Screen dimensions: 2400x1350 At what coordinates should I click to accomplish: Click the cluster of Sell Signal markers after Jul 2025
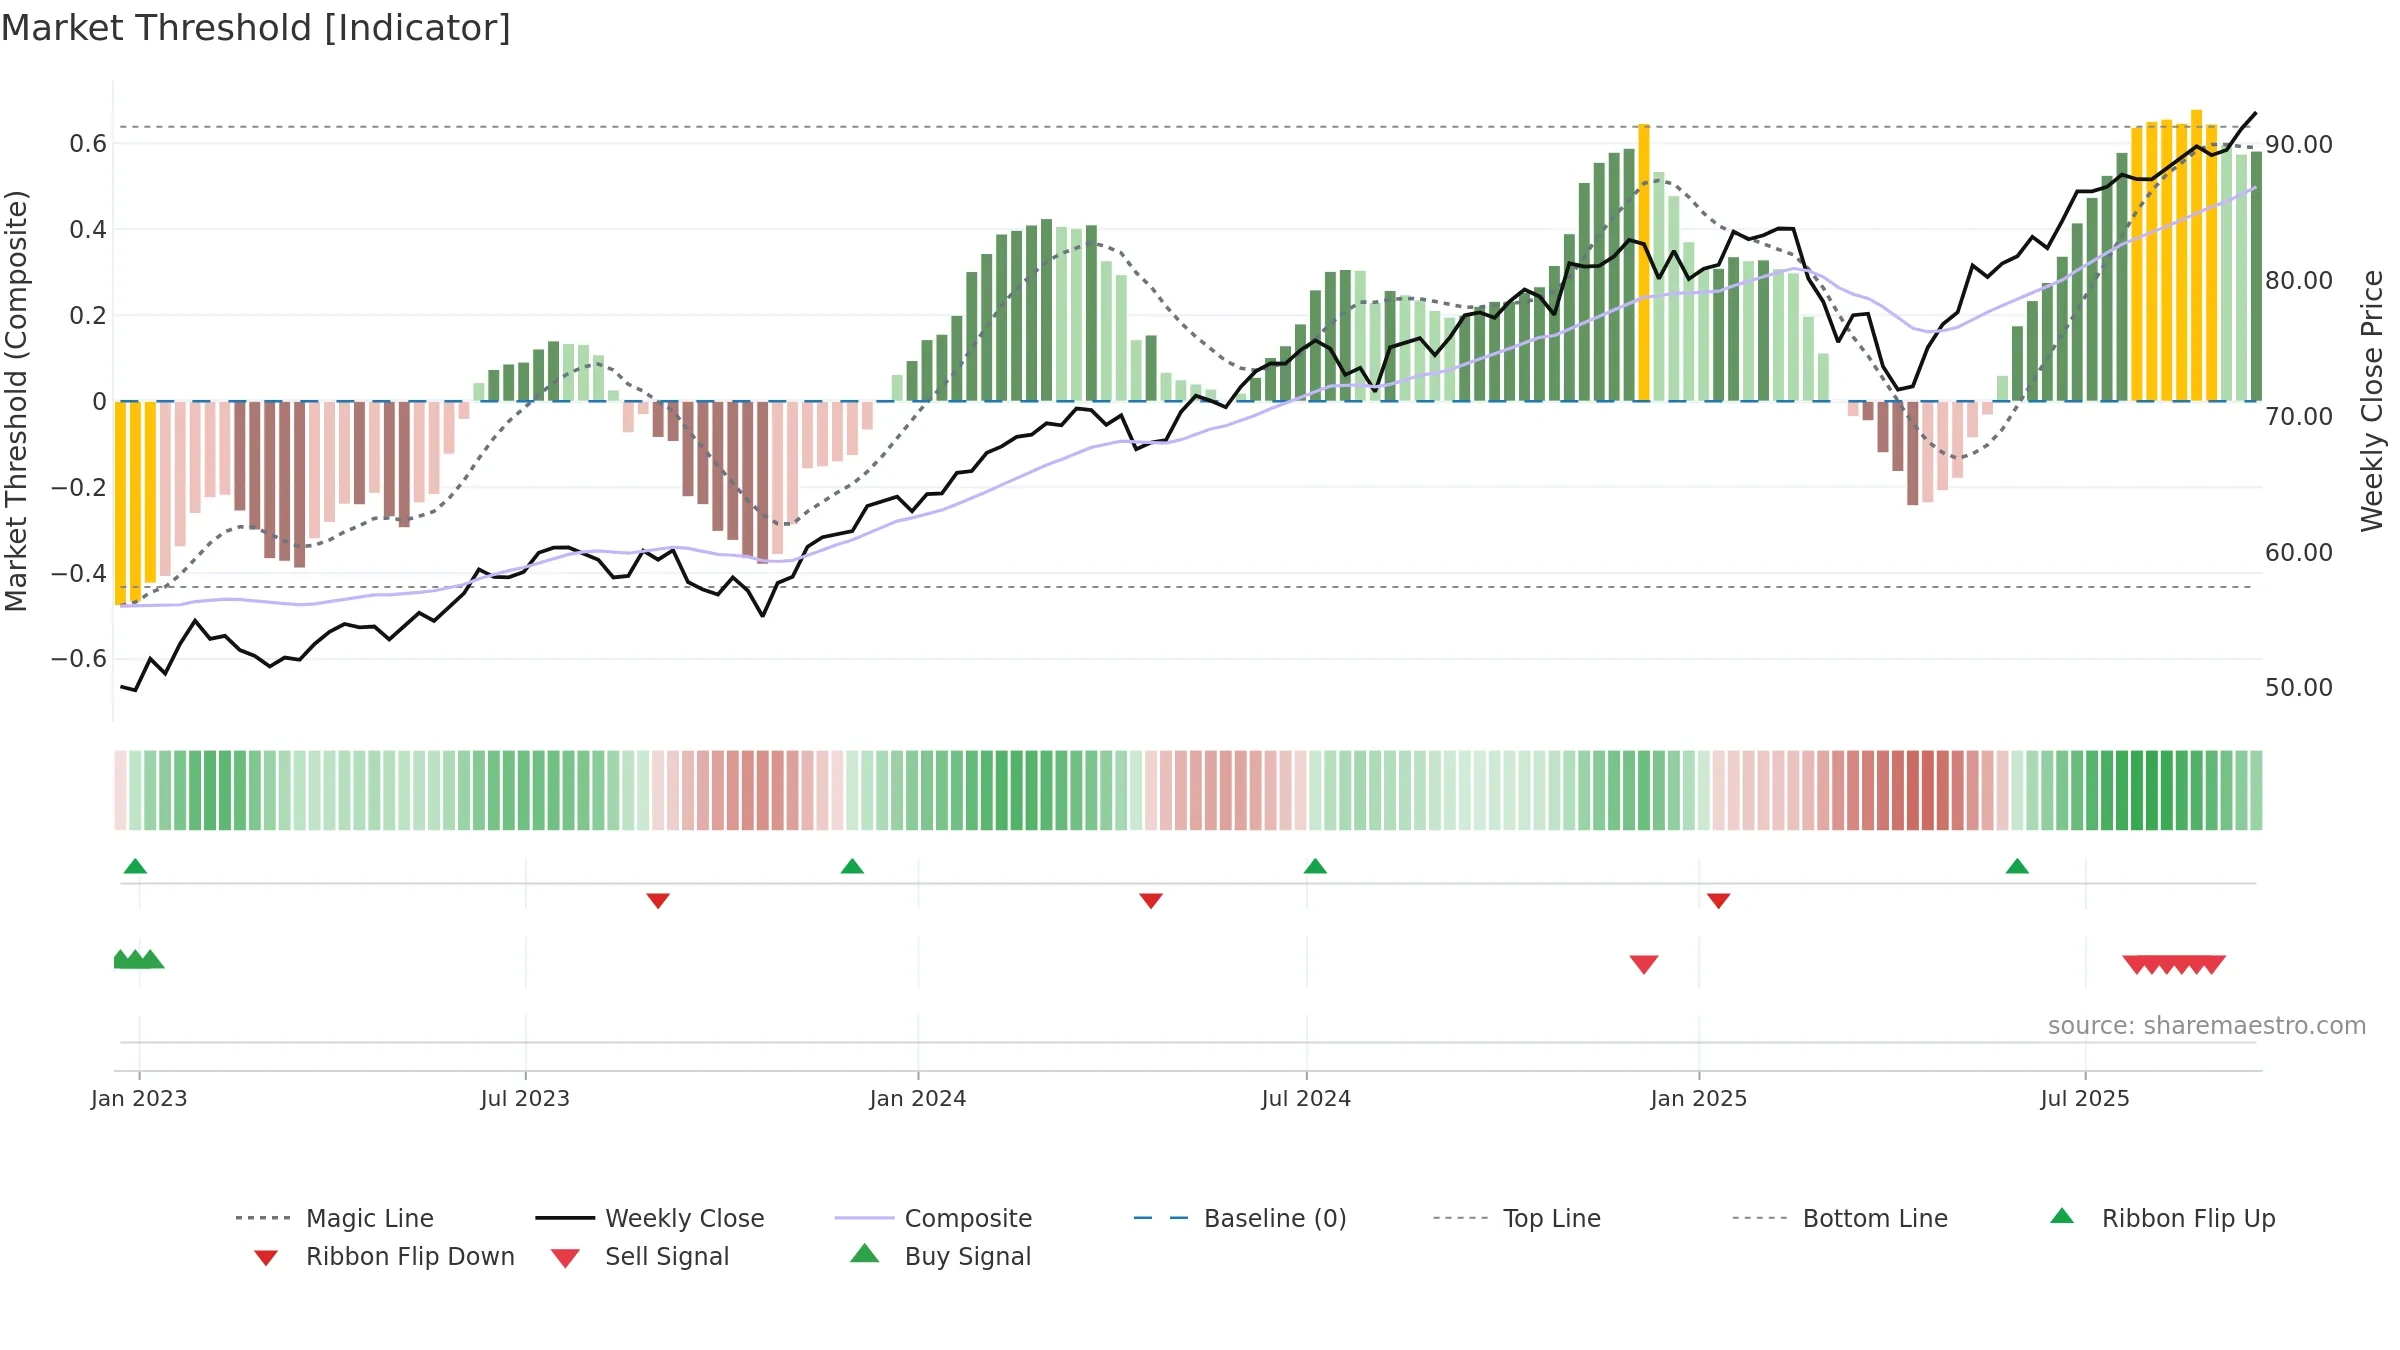click(2174, 964)
